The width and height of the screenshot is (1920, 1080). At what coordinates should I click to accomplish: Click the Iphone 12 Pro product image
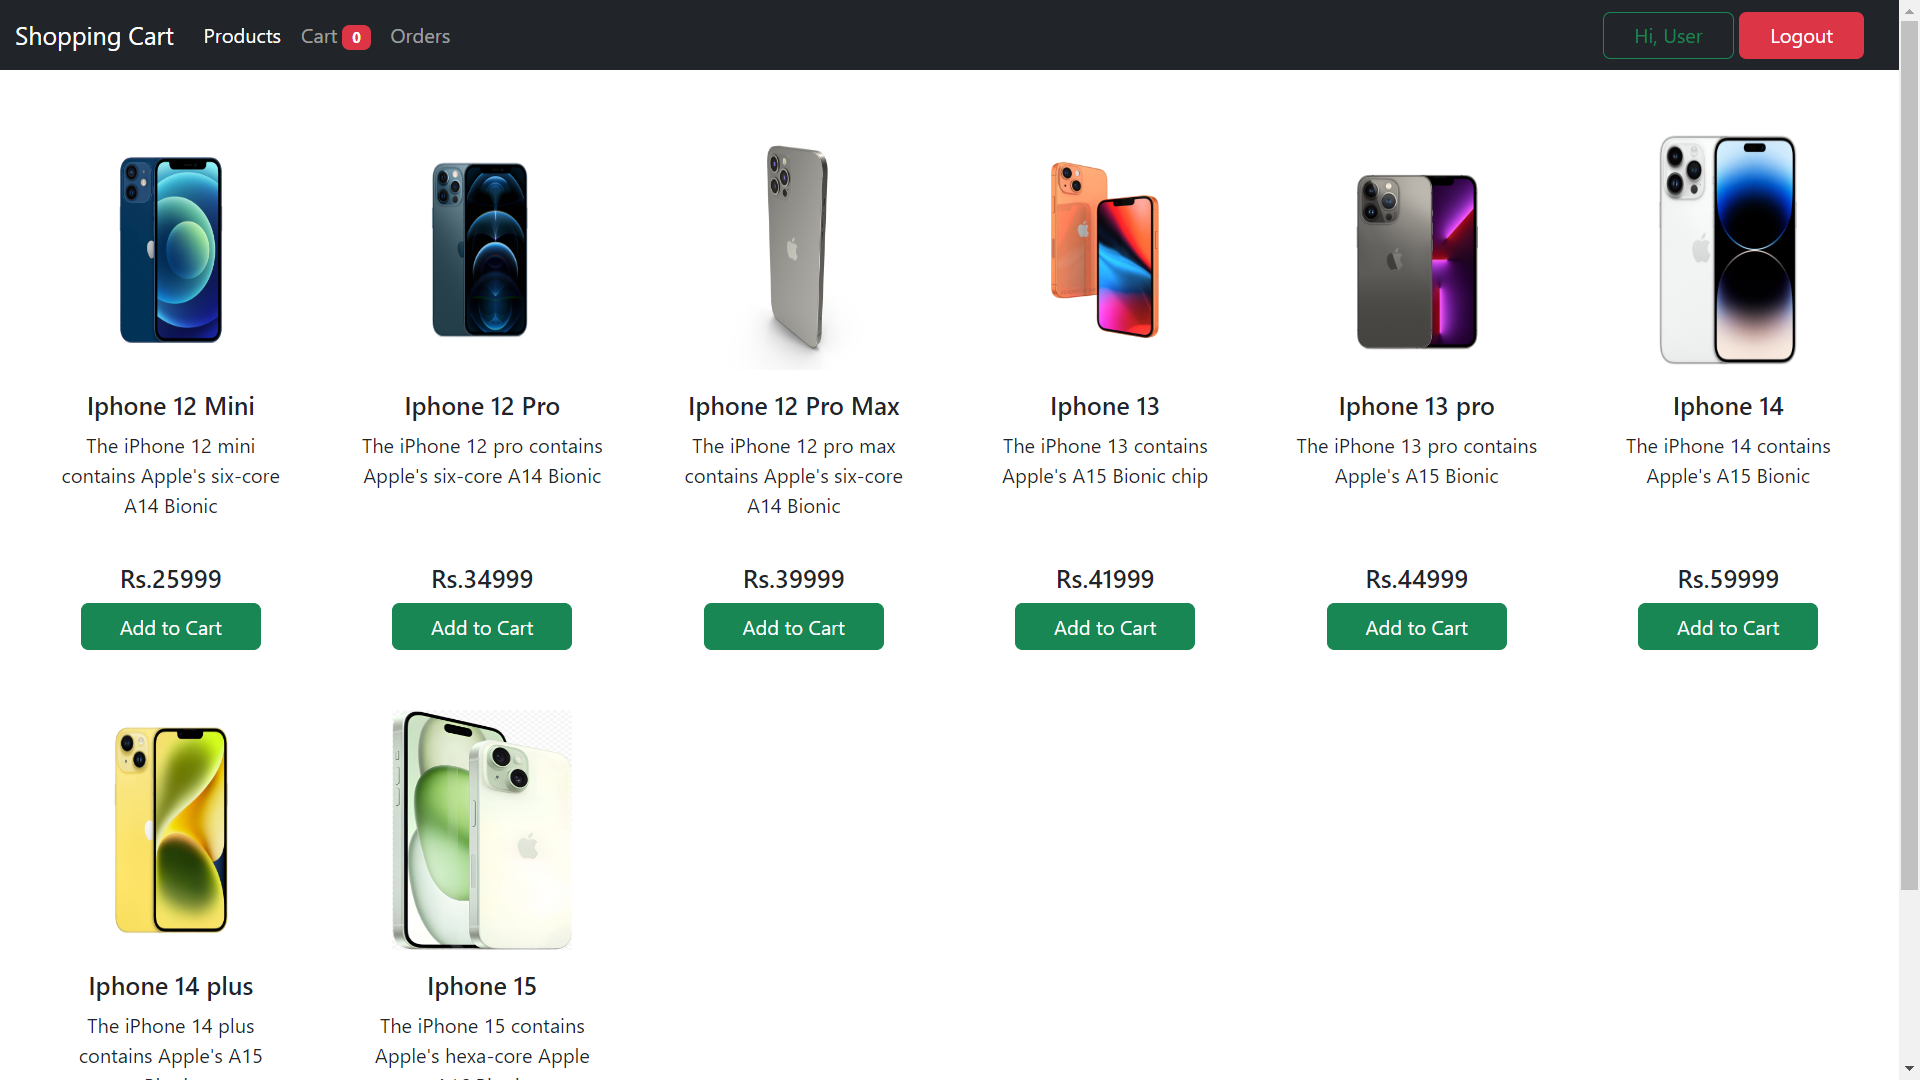point(481,250)
